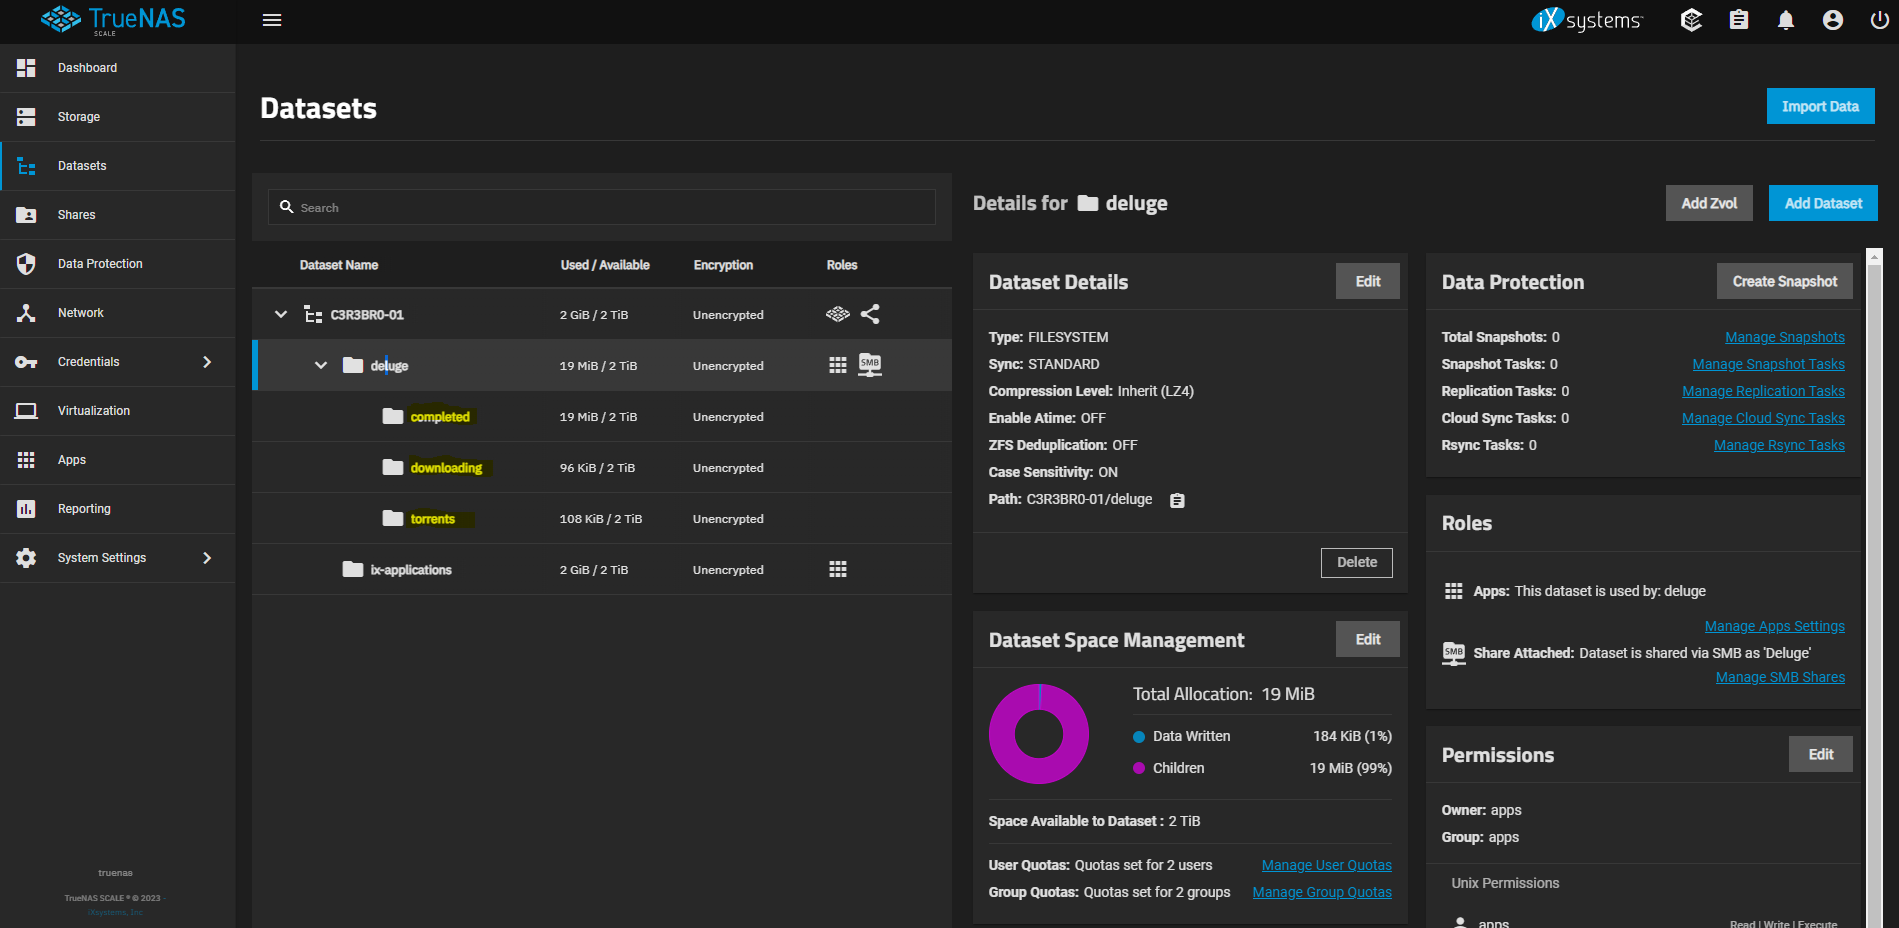This screenshot has width=1899, height=928.
Task: Open Manage Rsync Tasks link
Action: coord(1779,445)
